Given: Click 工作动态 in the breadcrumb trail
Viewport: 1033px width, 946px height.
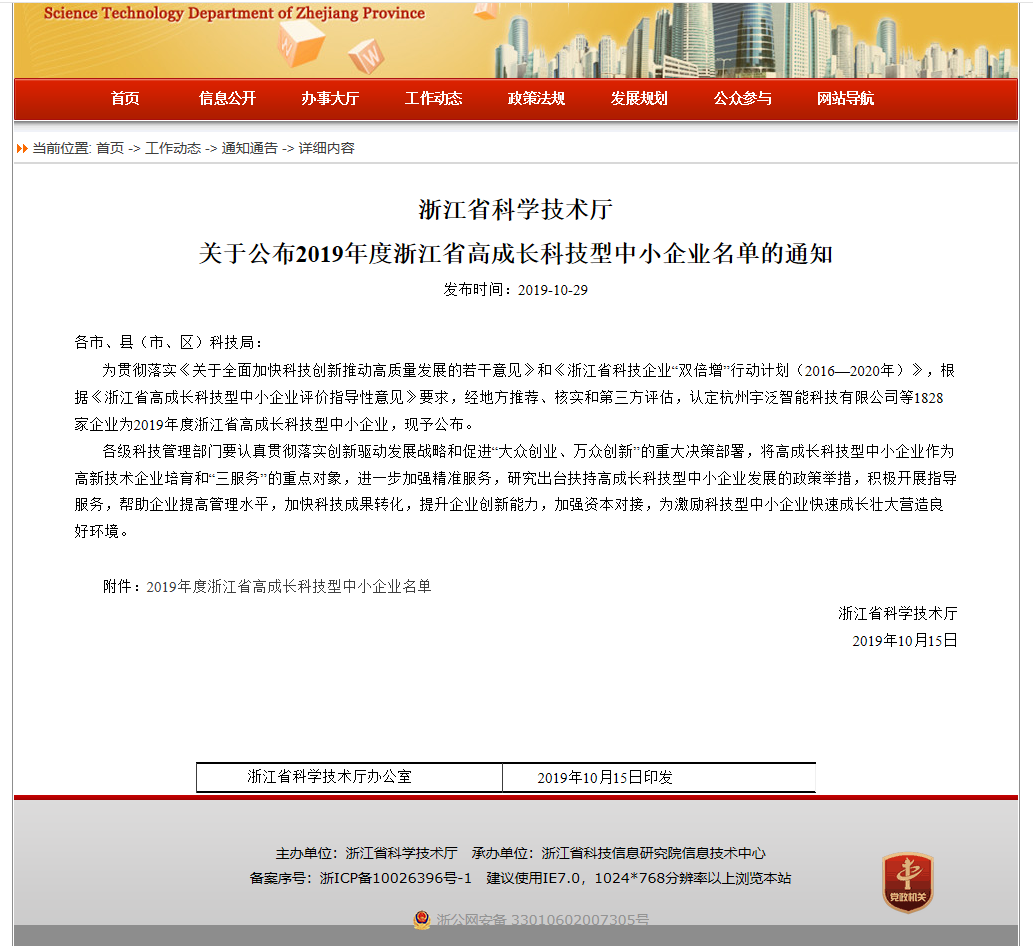Looking at the screenshot, I should (x=172, y=148).
